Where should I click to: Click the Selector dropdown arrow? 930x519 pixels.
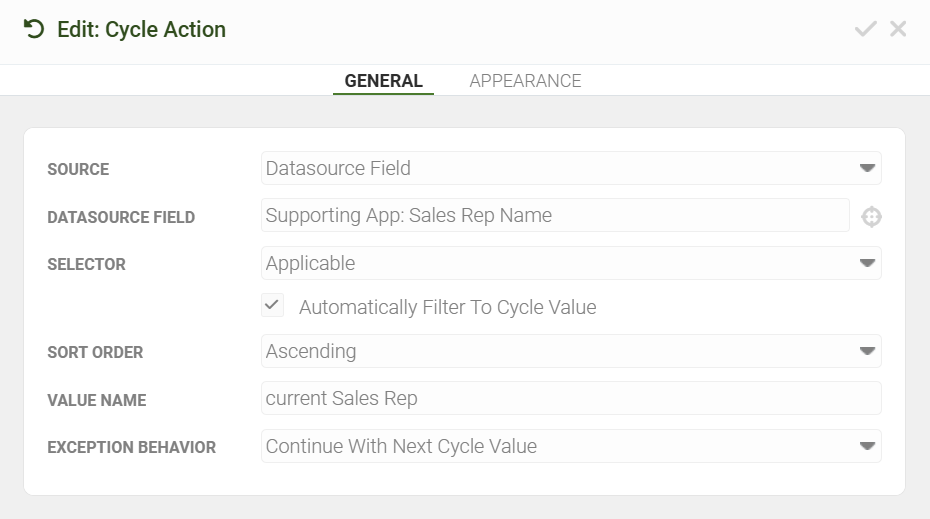tap(867, 264)
